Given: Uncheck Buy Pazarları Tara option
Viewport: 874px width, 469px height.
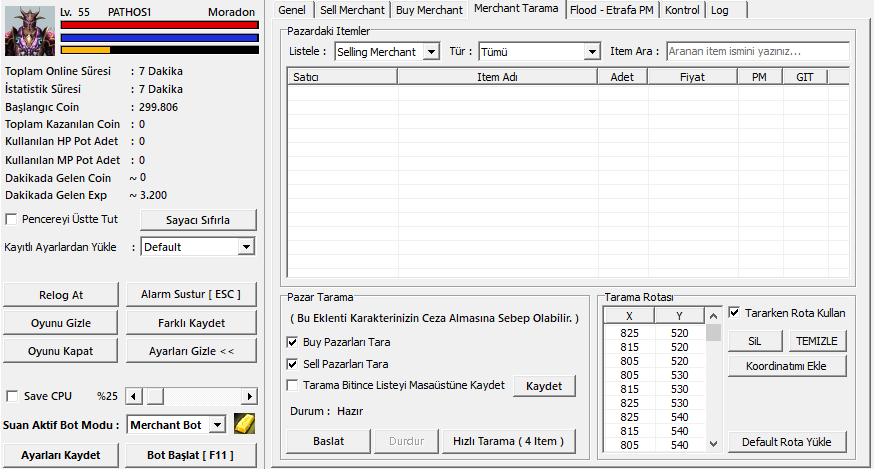Looking at the screenshot, I should pyautogui.click(x=292, y=342).
